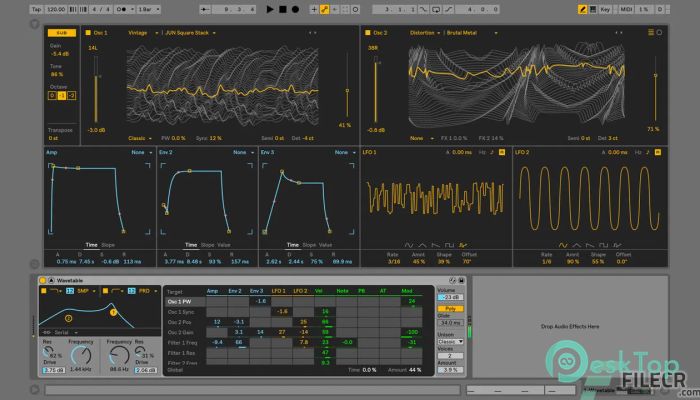Open the Unison Classic dropdown
Image resolution: width=700 pixels, height=400 pixels.
[x=450, y=342]
